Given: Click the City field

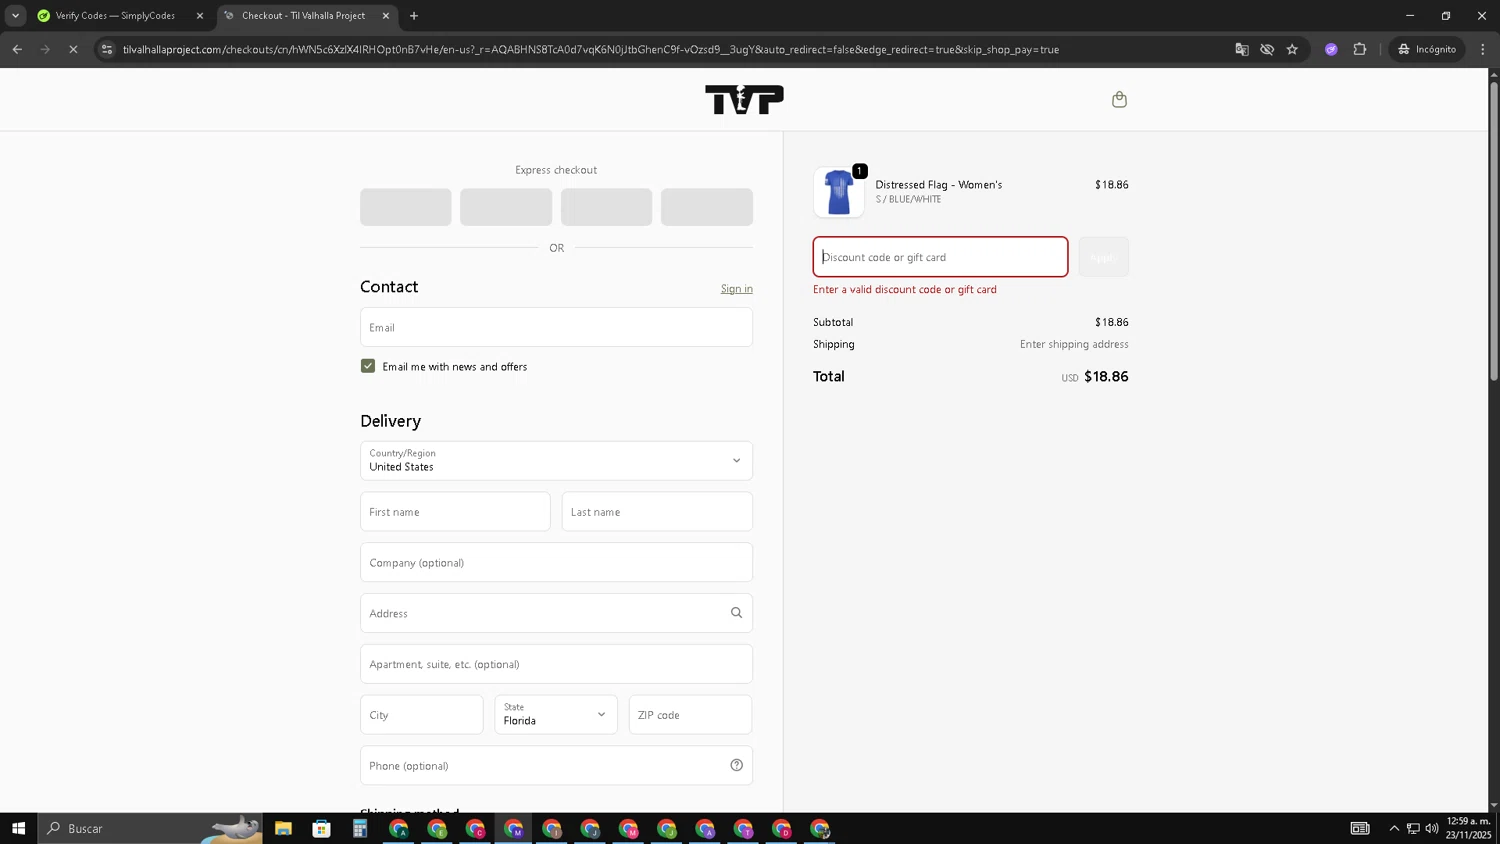Looking at the screenshot, I should 421,714.
